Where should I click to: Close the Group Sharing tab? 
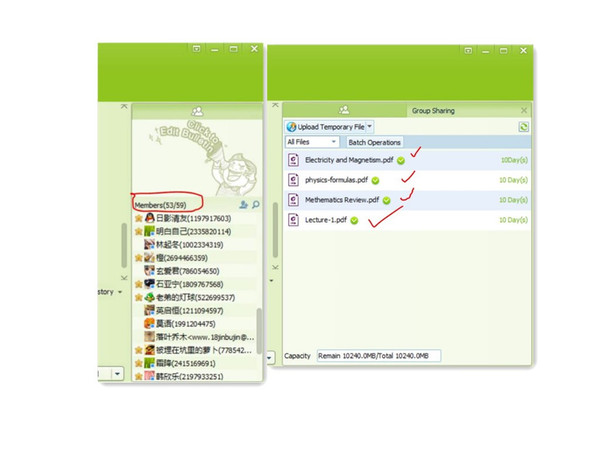click(x=524, y=111)
